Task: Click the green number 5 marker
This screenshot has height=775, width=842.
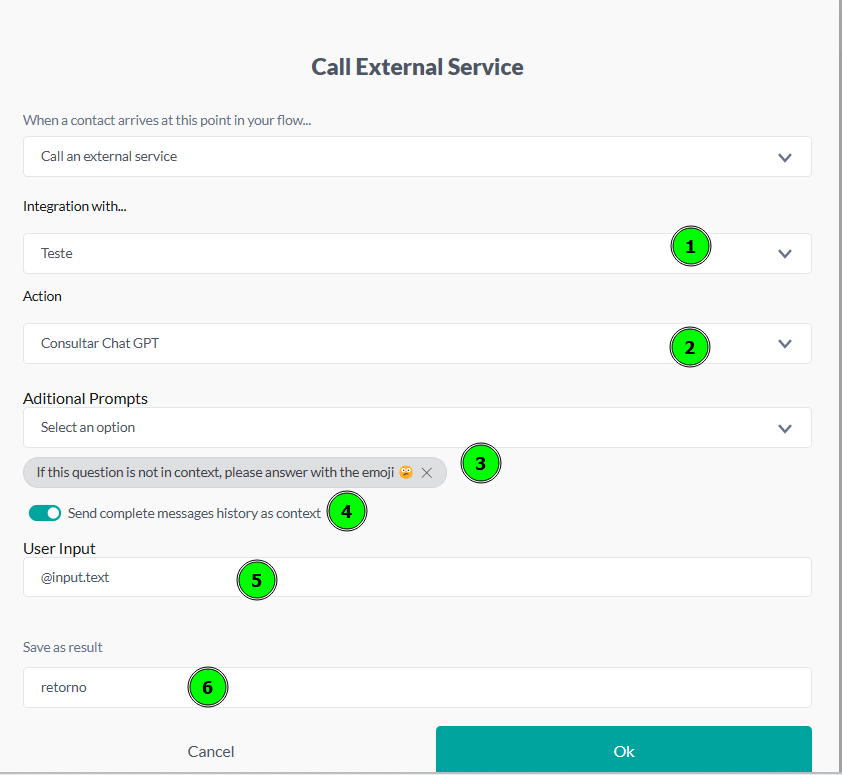Action: (256, 580)
